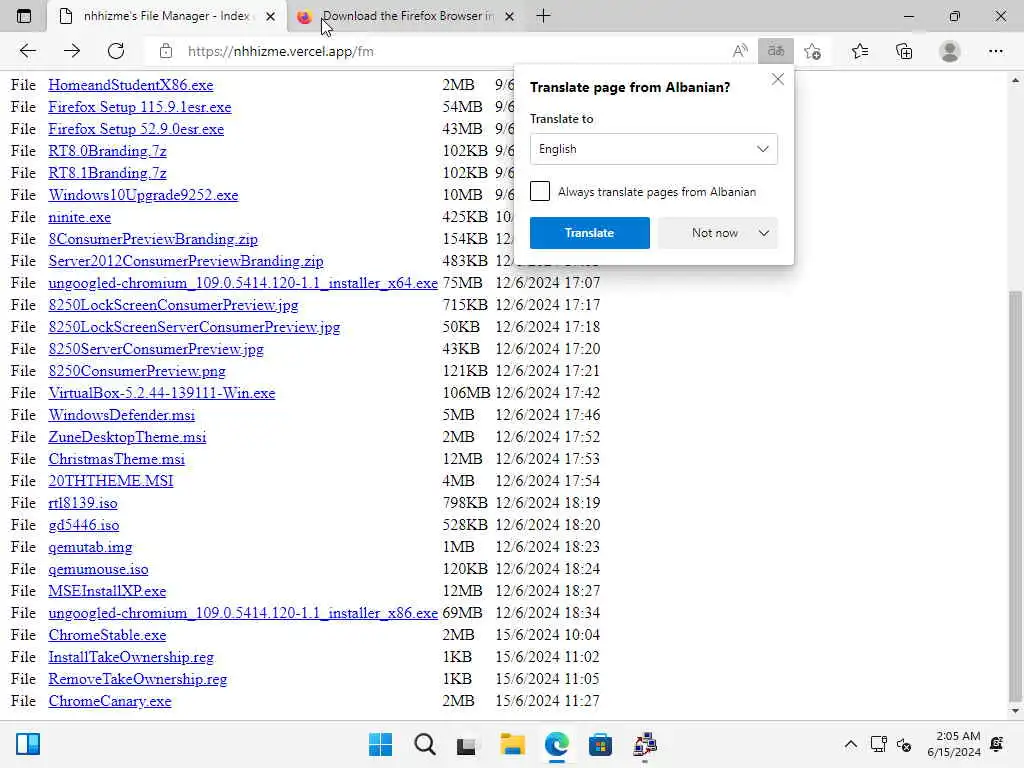Open network status tray icon
This screenshot has width=1024, height=768.
tap(878, 744)
